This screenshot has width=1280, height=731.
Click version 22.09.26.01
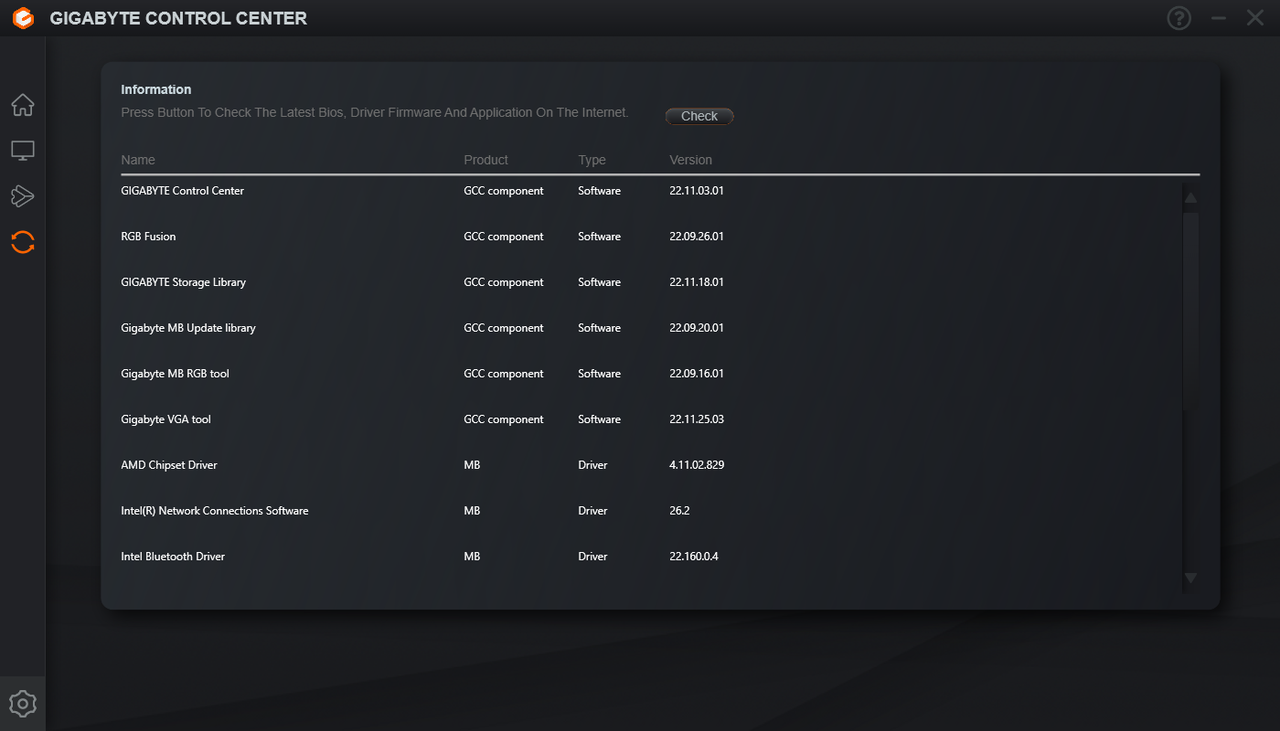[x=697, y=237]
